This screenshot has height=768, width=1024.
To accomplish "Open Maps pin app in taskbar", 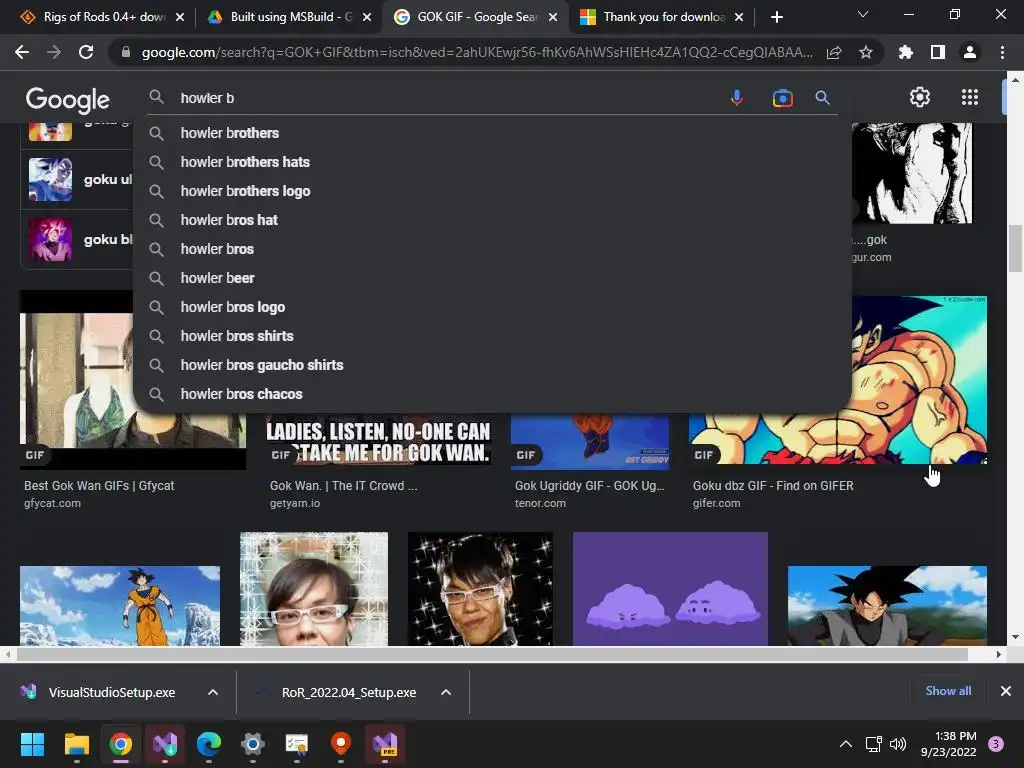I will [341, 744].
